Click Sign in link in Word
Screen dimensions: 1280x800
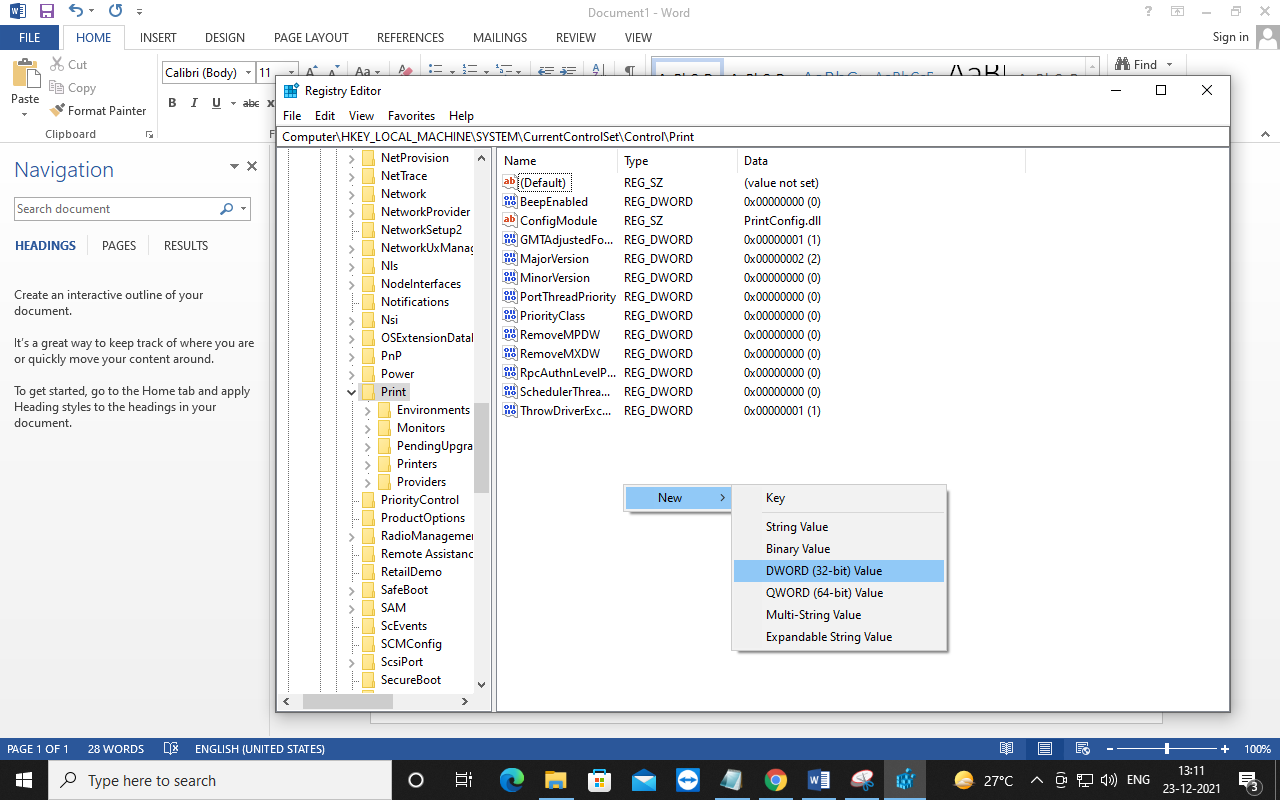click(x=1230, y=37)
